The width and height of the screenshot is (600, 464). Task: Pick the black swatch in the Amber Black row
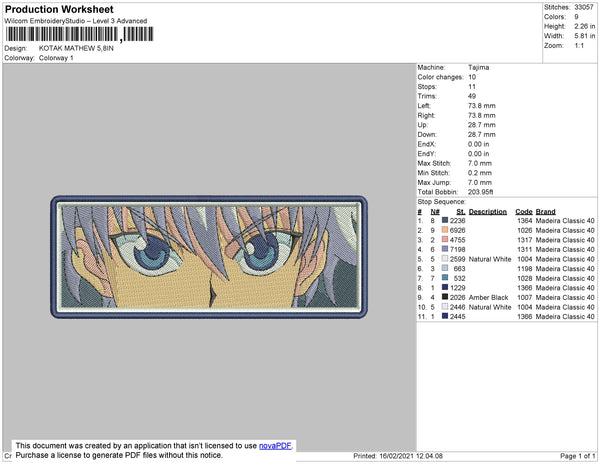[445, 297]
